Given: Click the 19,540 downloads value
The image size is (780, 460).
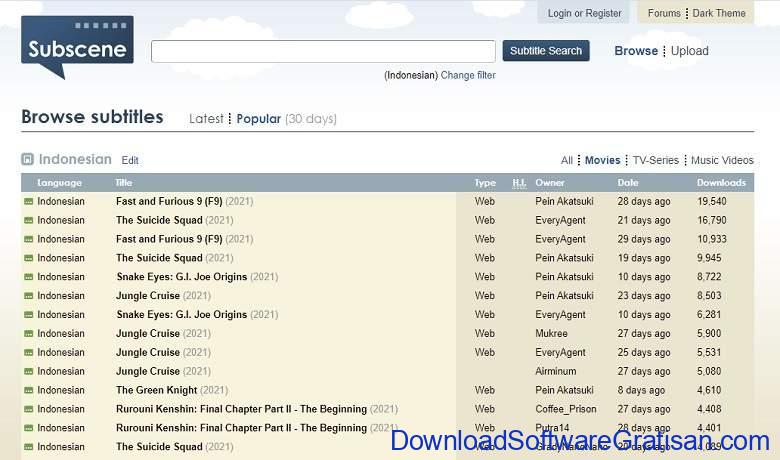Looking at the screenshot, I should coord(712,201).
